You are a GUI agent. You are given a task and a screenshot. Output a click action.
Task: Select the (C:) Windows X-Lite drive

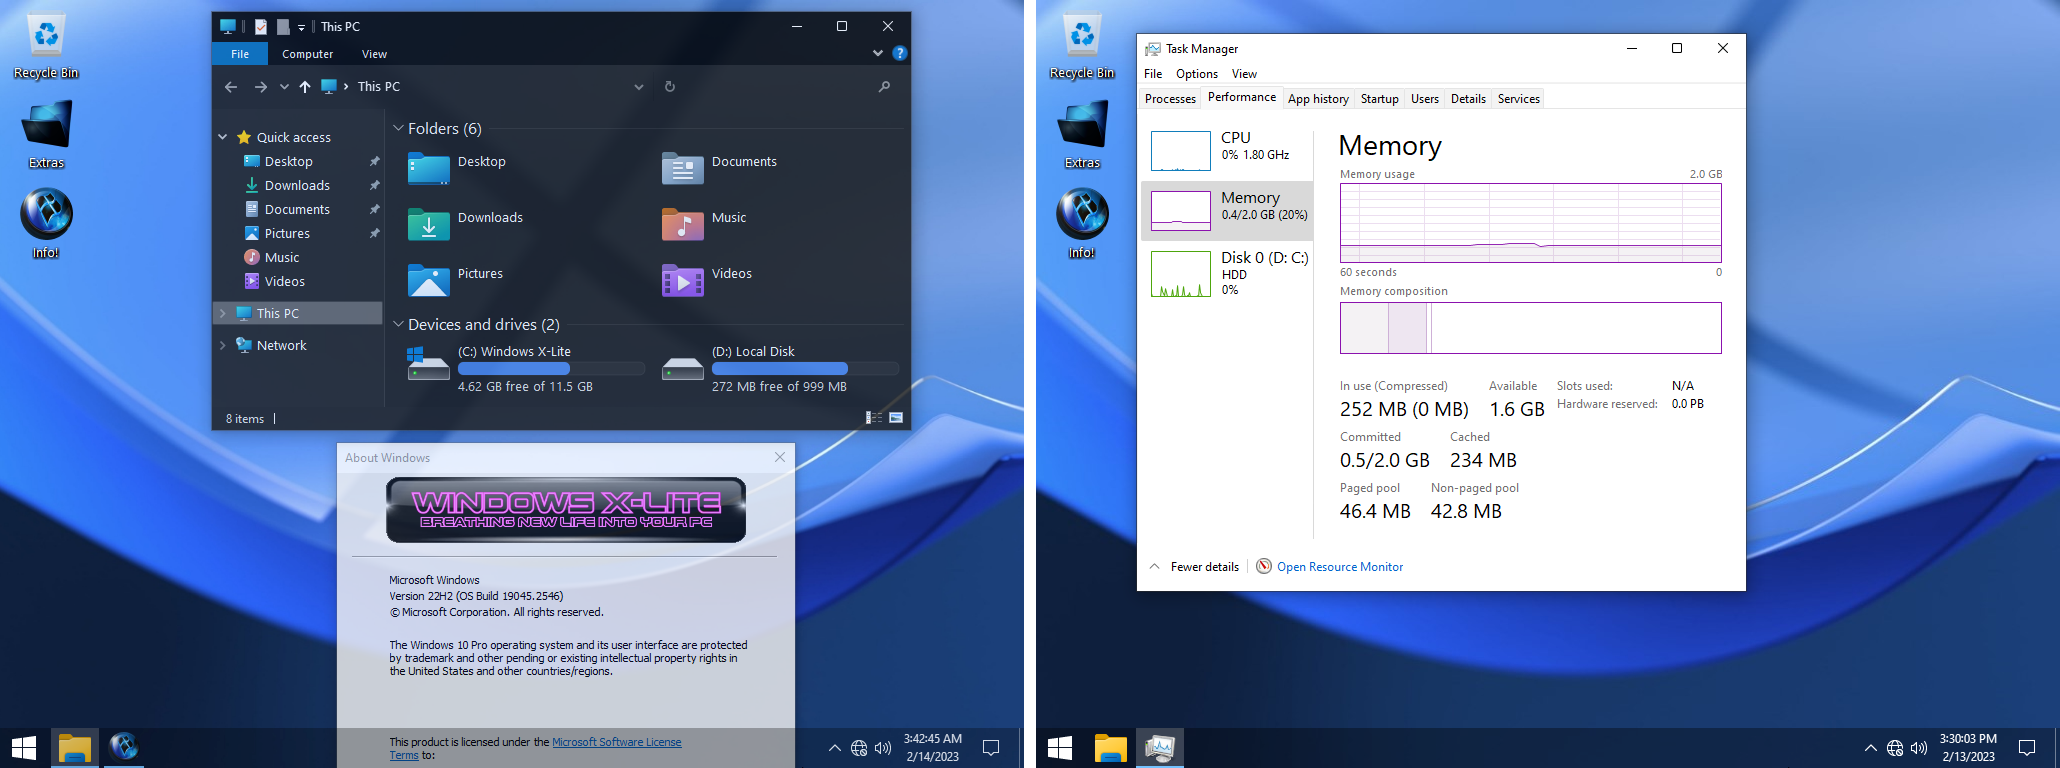click(526, 368)
